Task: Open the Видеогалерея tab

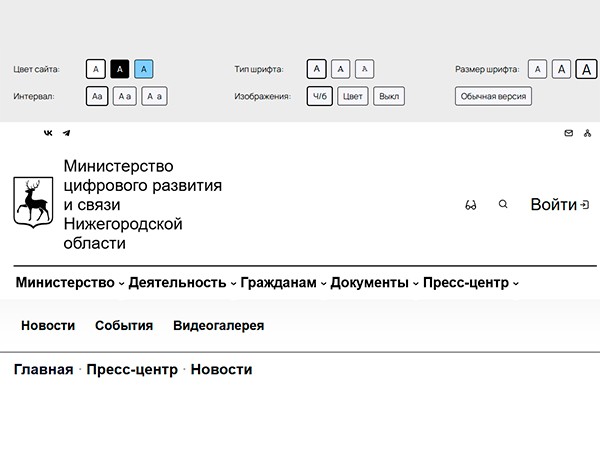Action: tap(218, 326)
